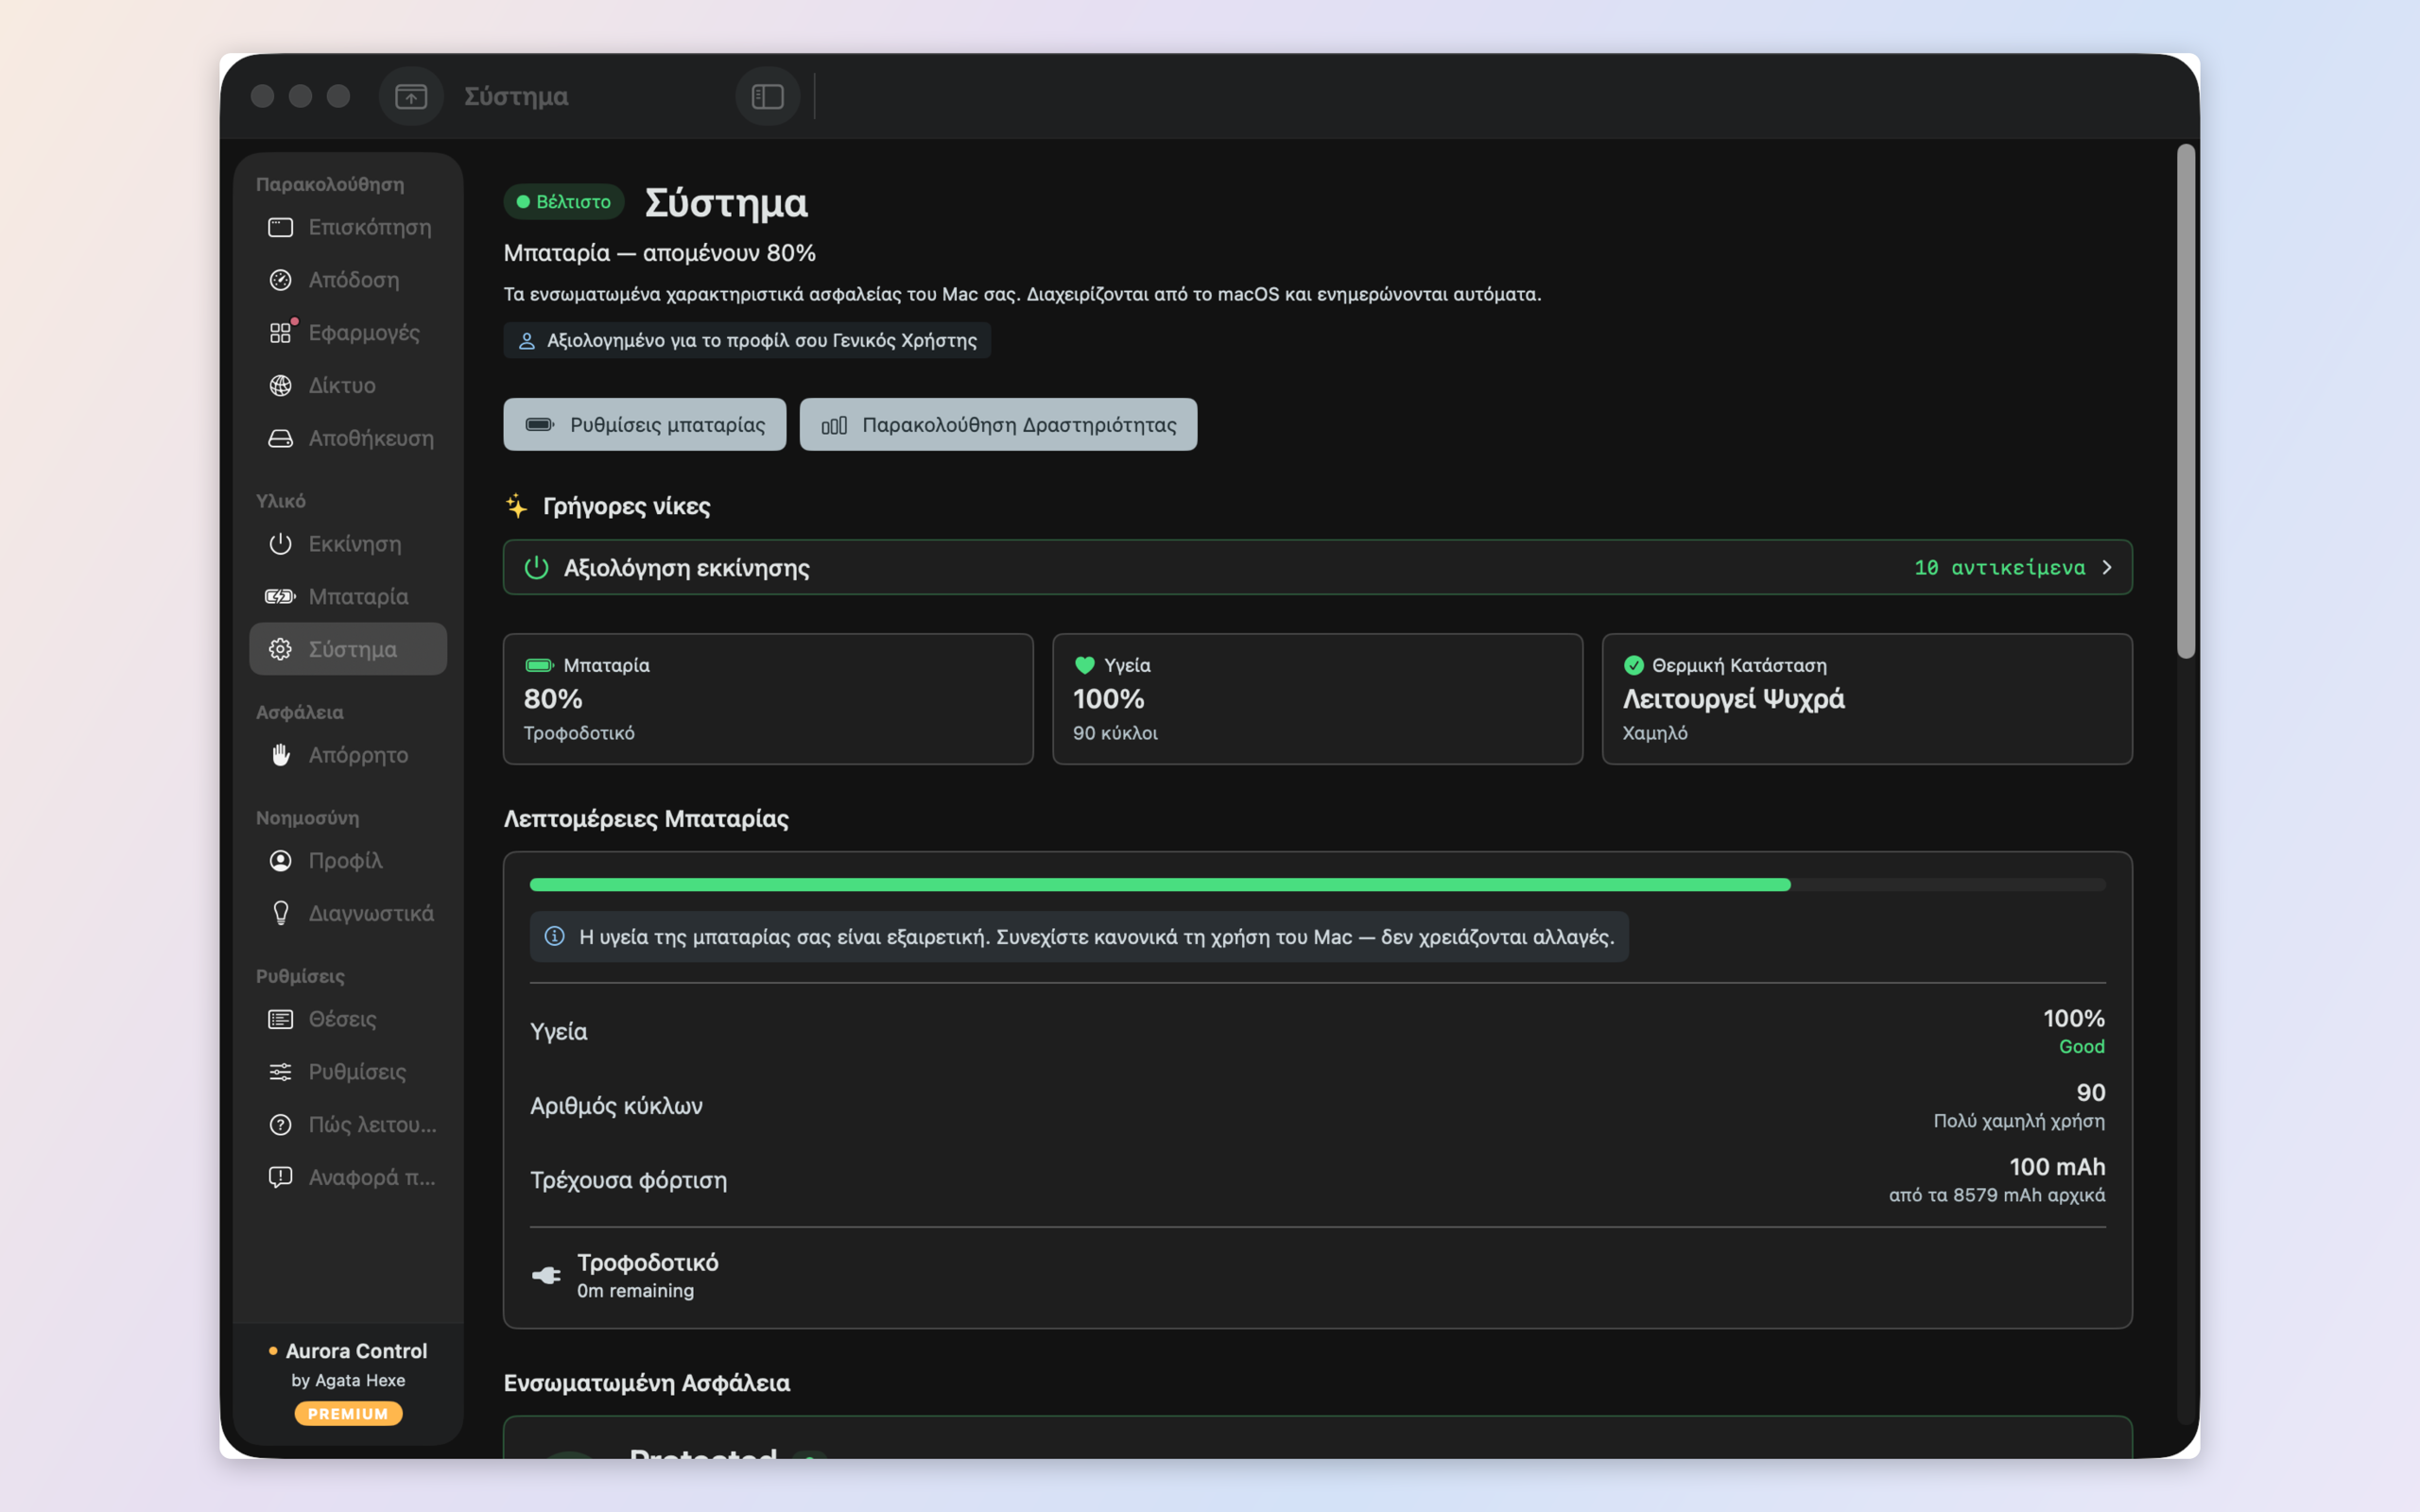Image resolution: width=2420 pixels, height=1512 pixels.
Task: Select the Αποθήκευση drive icon item
Action: pos(280,438)
